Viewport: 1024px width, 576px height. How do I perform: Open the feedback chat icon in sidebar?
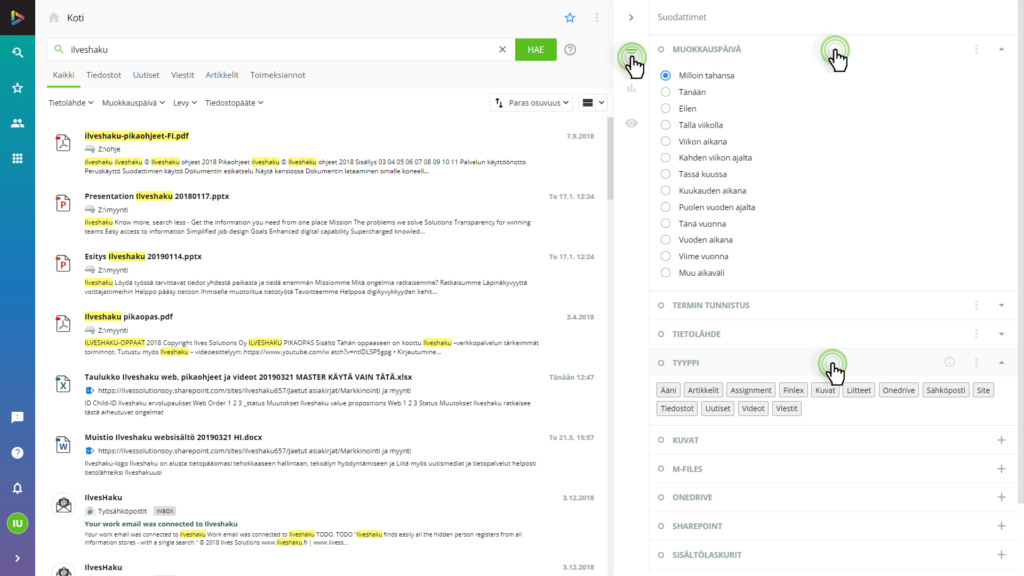[x=18, y=417]
